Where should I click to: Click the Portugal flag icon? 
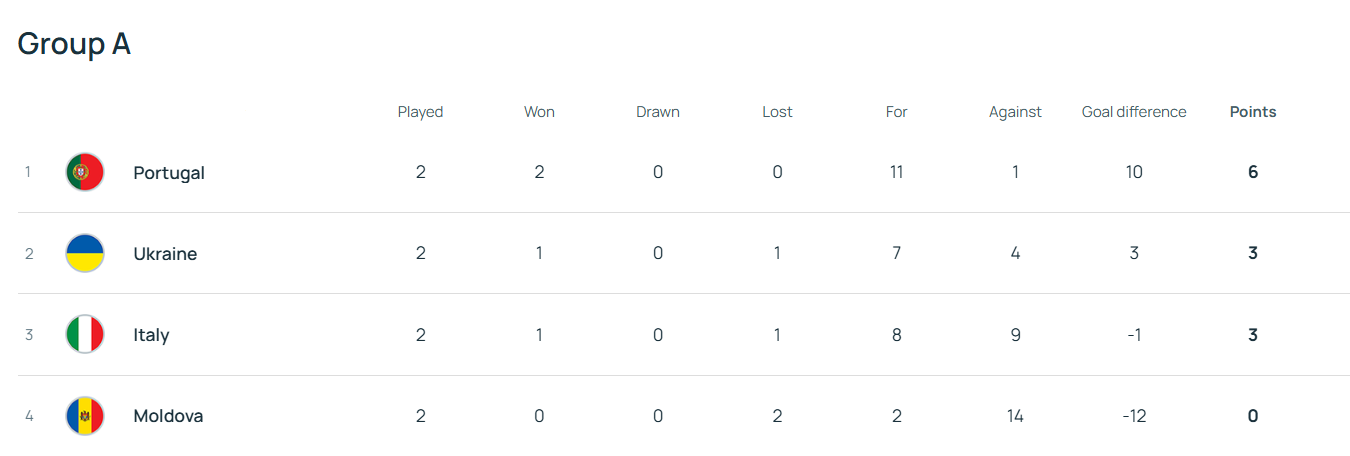(85, 172)
